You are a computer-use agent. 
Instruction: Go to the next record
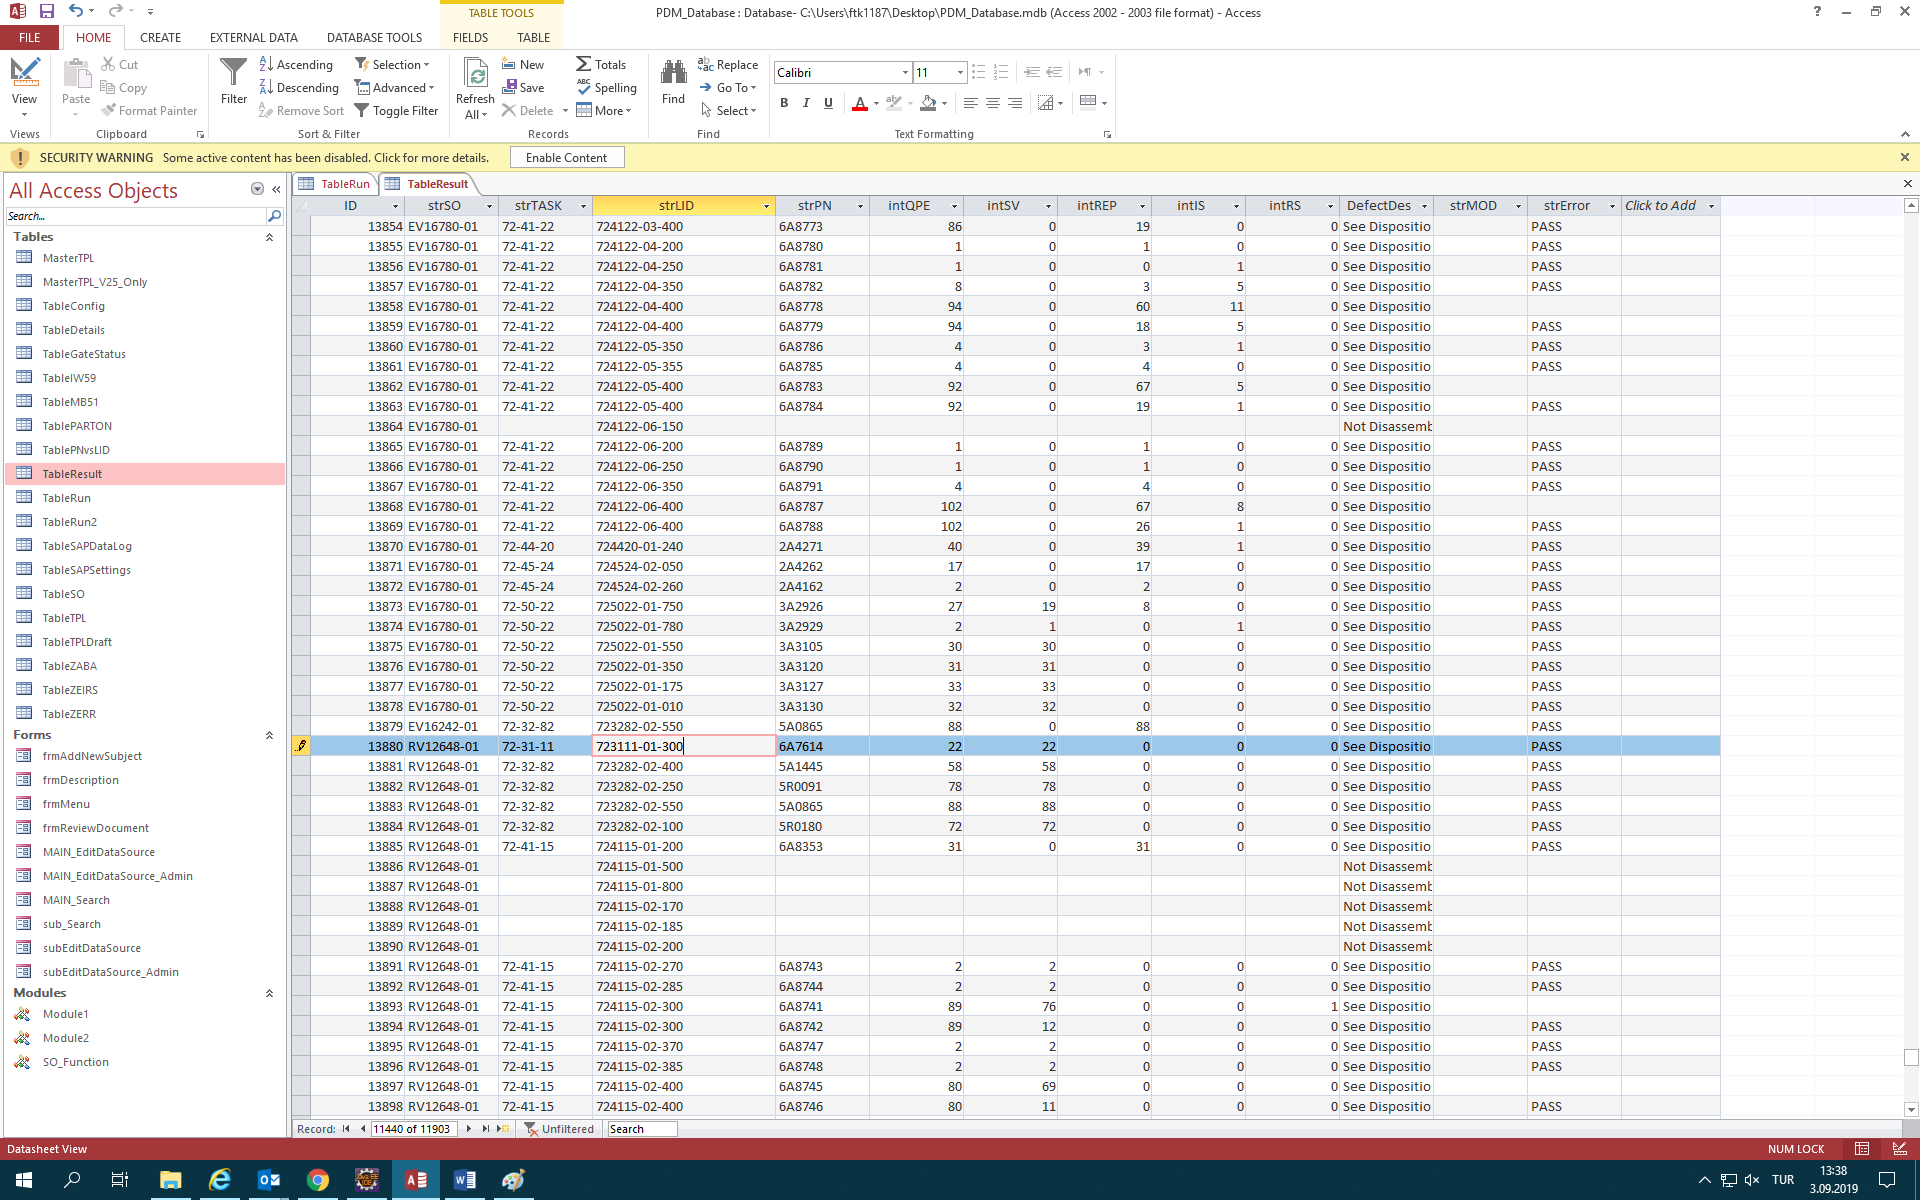[468, 1129]
